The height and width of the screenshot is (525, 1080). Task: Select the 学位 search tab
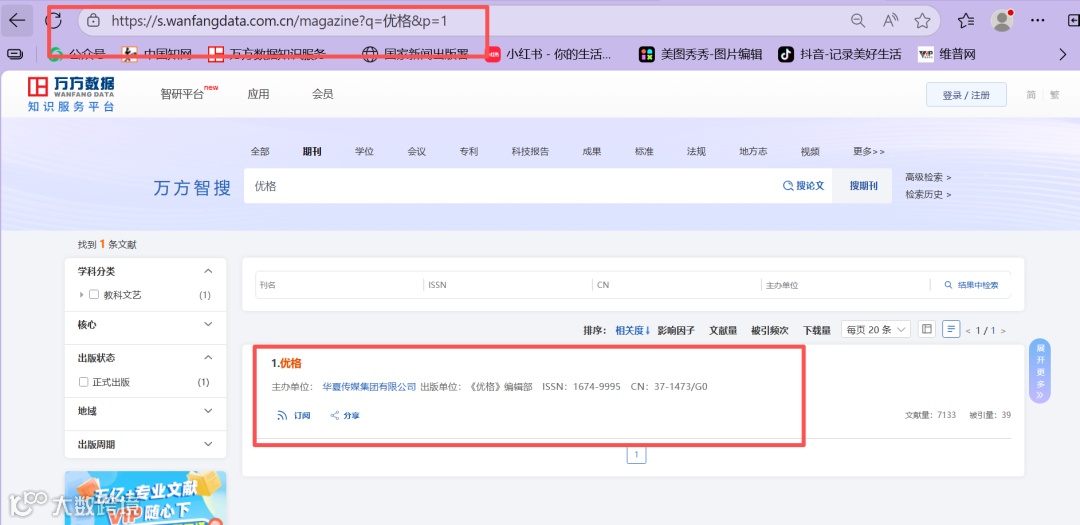364,152
